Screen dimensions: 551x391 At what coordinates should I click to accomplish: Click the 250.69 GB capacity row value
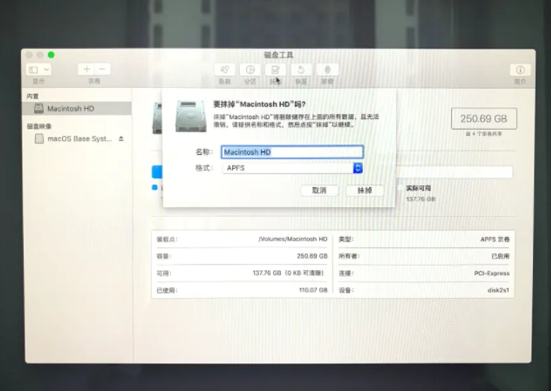tap(312, 256)
